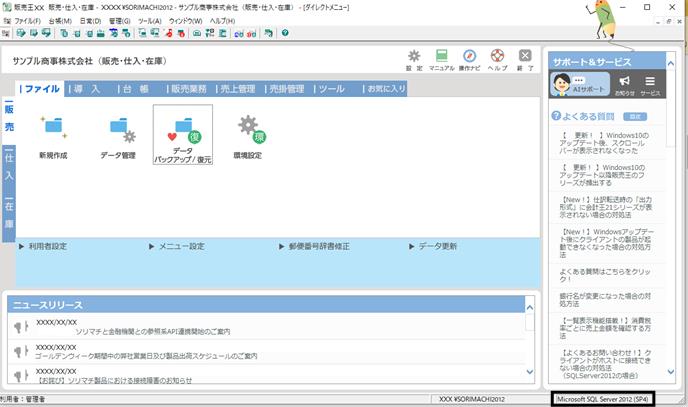Select the ファイル tab in direct menu

(39, 89)
